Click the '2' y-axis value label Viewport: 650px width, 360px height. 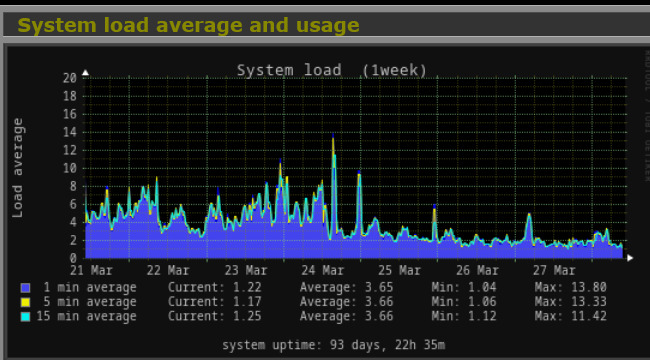tap(73, 240)
